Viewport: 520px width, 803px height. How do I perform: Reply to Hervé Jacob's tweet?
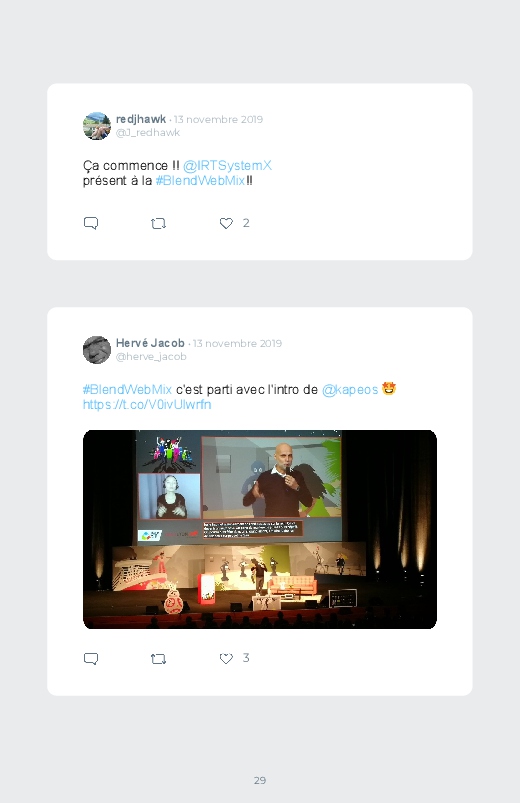tap(91, 659)
